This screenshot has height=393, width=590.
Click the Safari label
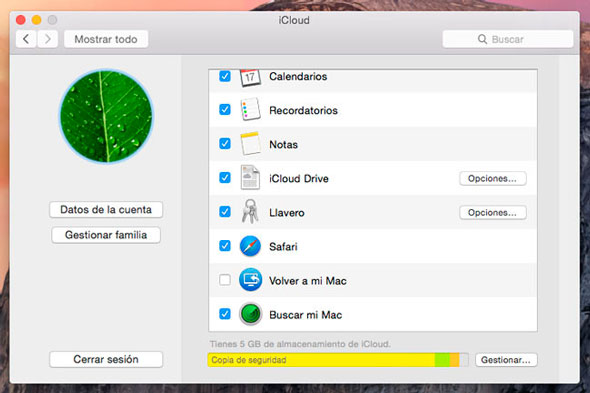pos(283,247)
